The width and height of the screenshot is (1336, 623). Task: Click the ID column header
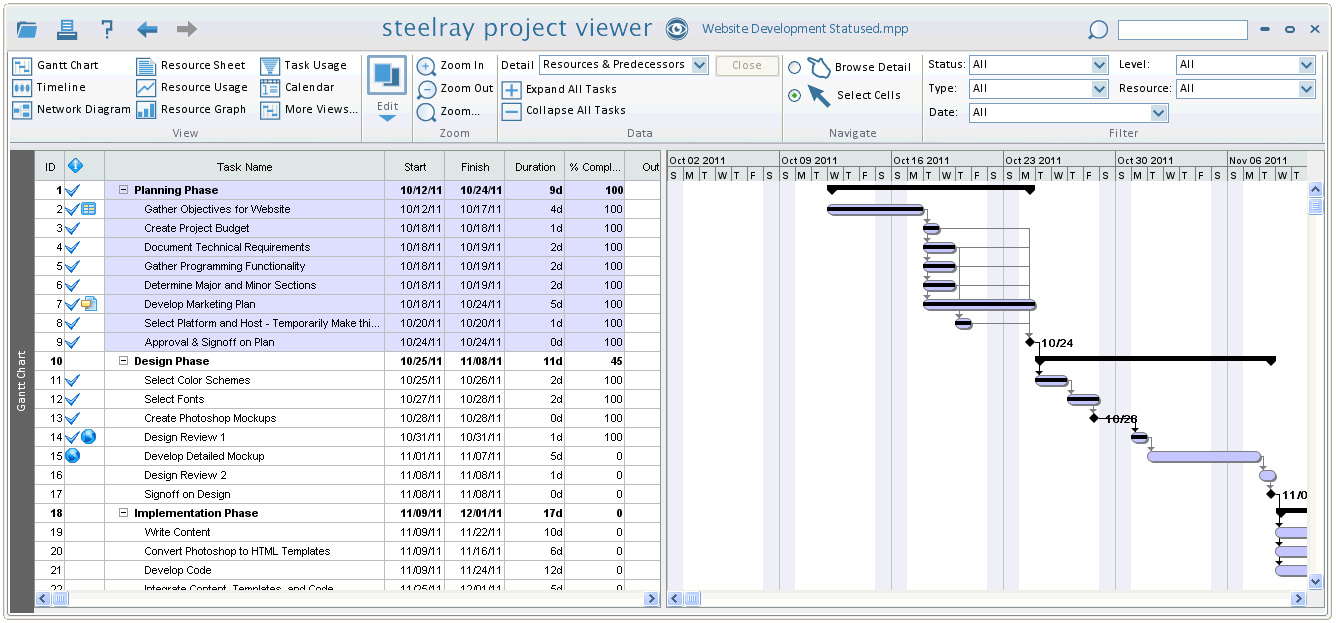pyautogui.click(x=50, y=167)
